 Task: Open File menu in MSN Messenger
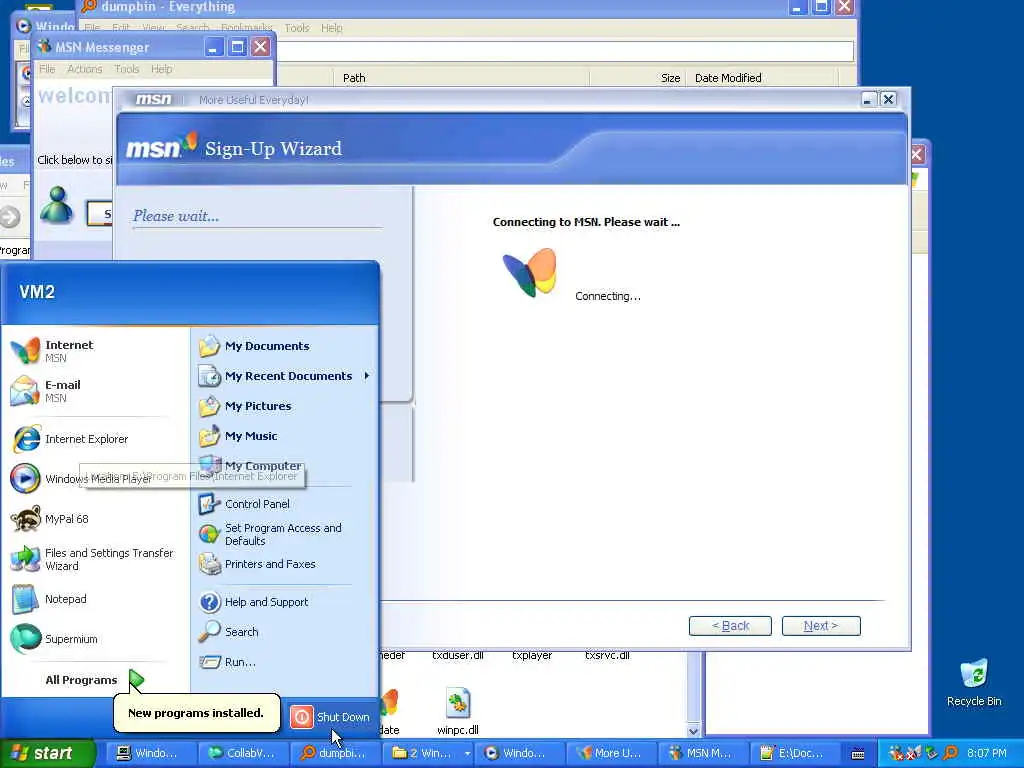47,69
